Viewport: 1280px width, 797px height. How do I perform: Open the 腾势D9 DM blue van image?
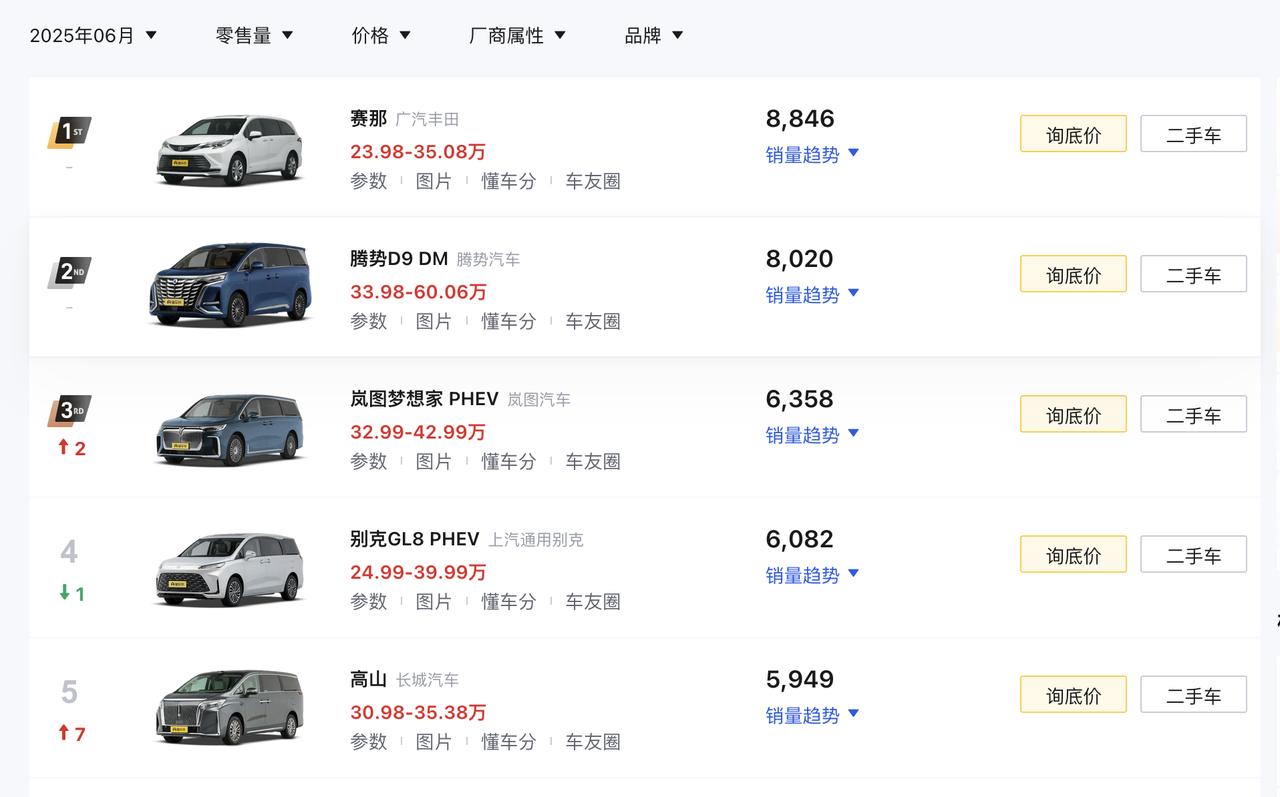[231, 284]
